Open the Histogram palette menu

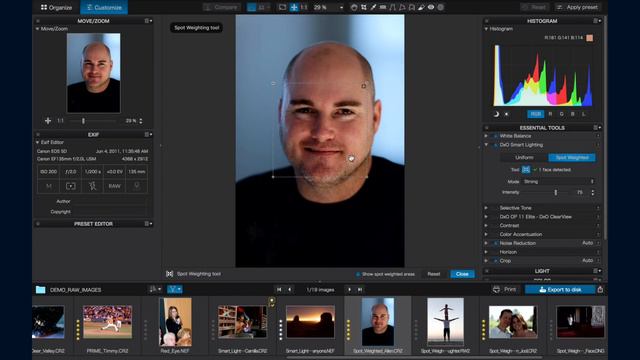pyautogui.click(x=597, y=21)
